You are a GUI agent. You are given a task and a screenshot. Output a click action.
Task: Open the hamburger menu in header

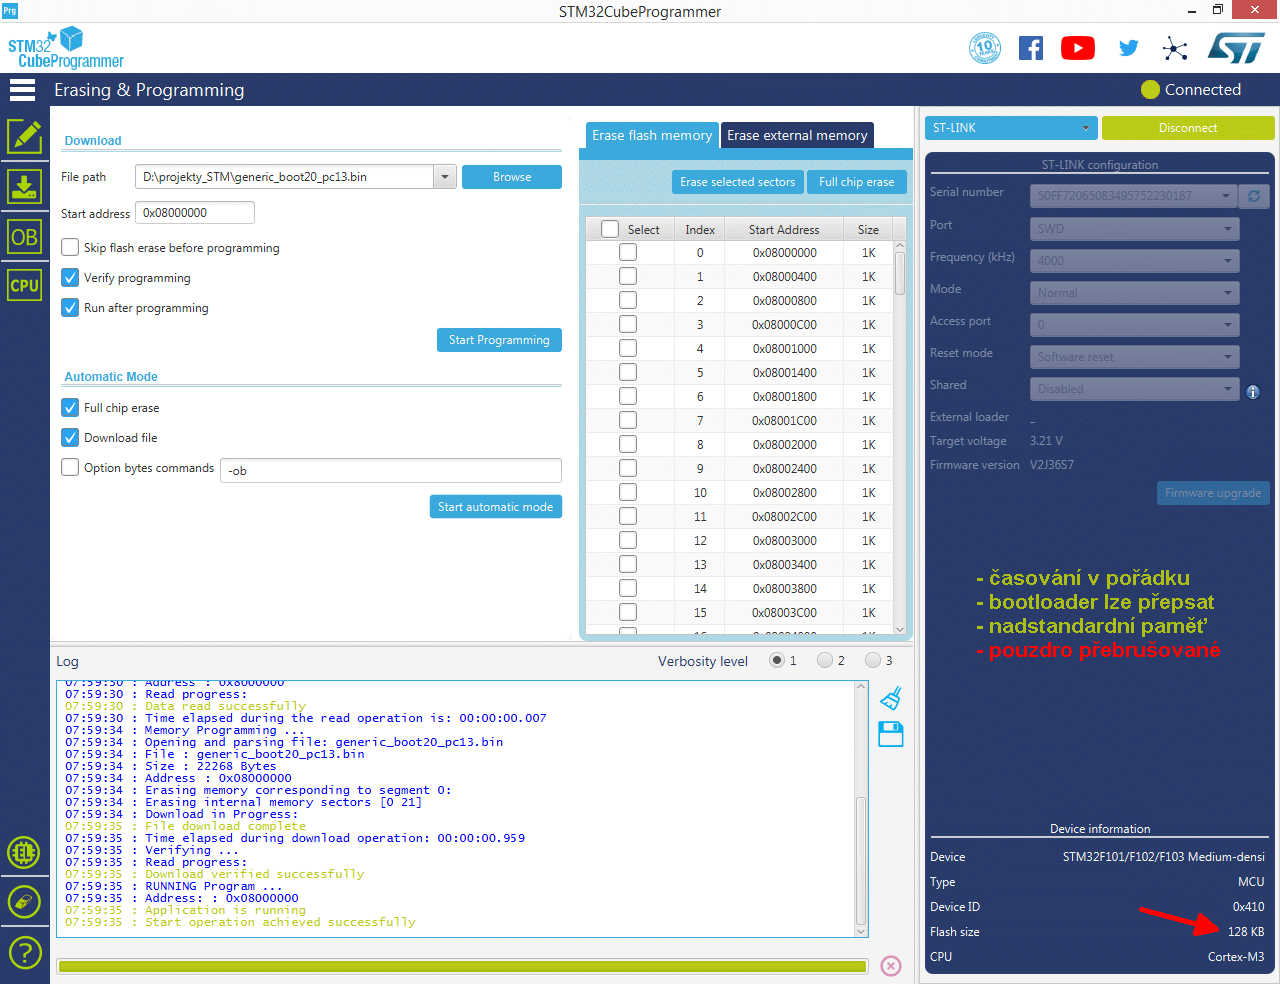(x=22, y=90)
